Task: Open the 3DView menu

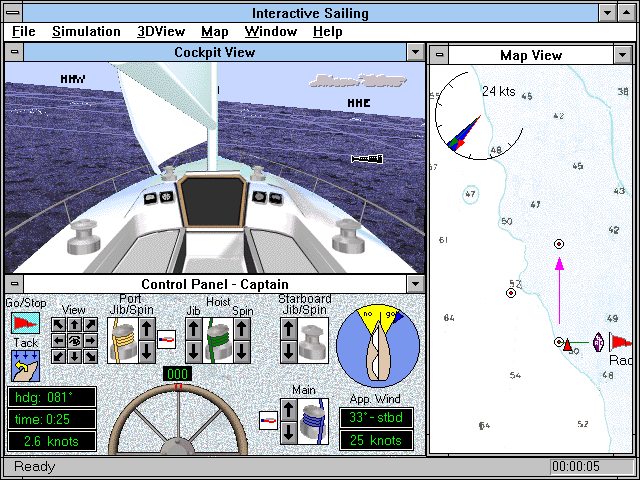Action: (161, 31)
